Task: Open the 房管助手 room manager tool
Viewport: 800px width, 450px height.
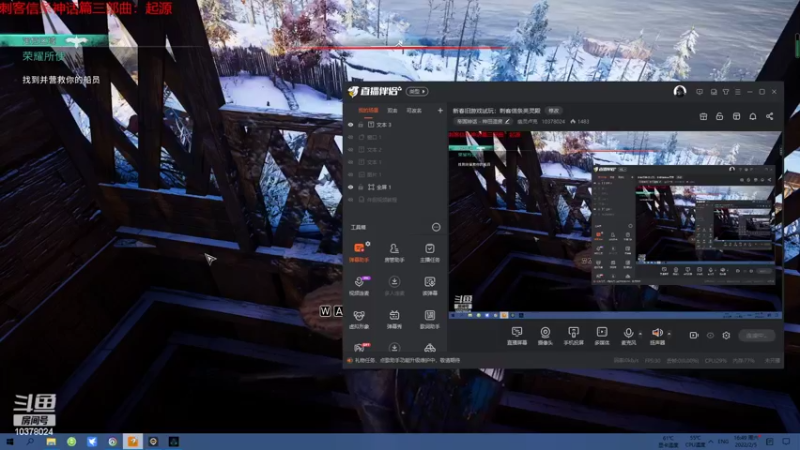Action: (394, 252)
